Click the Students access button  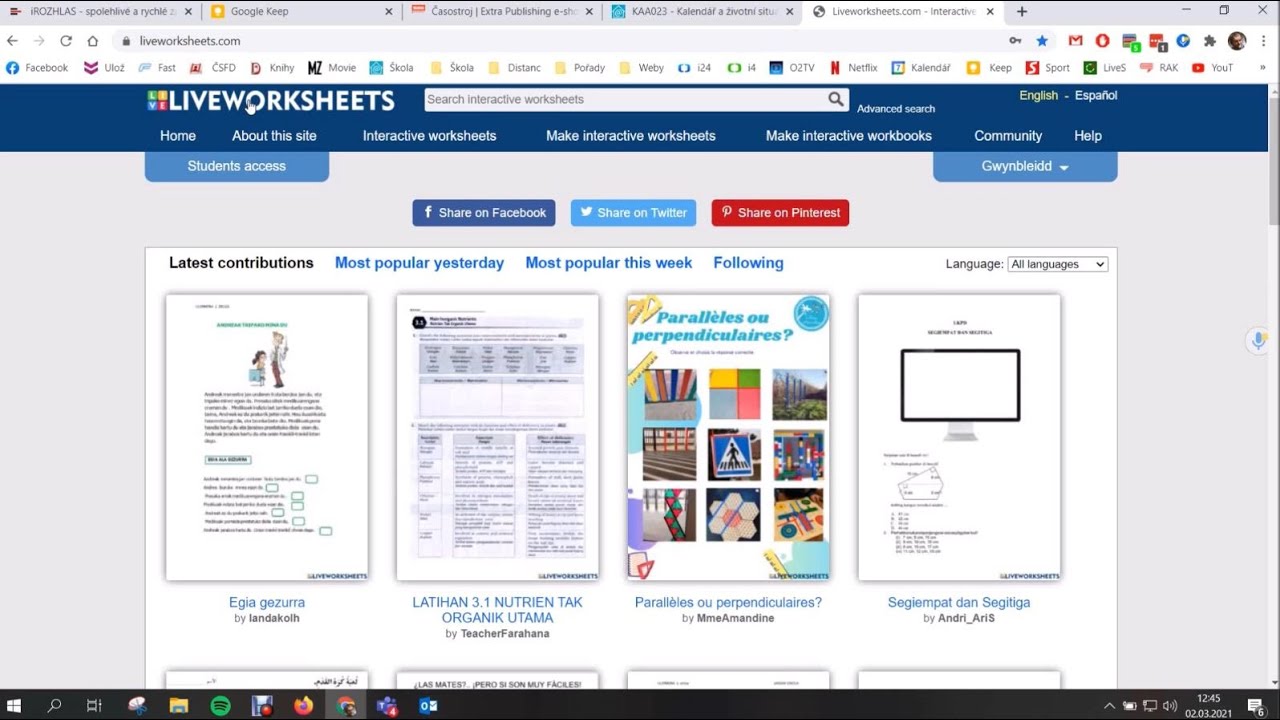click(237, 166)
